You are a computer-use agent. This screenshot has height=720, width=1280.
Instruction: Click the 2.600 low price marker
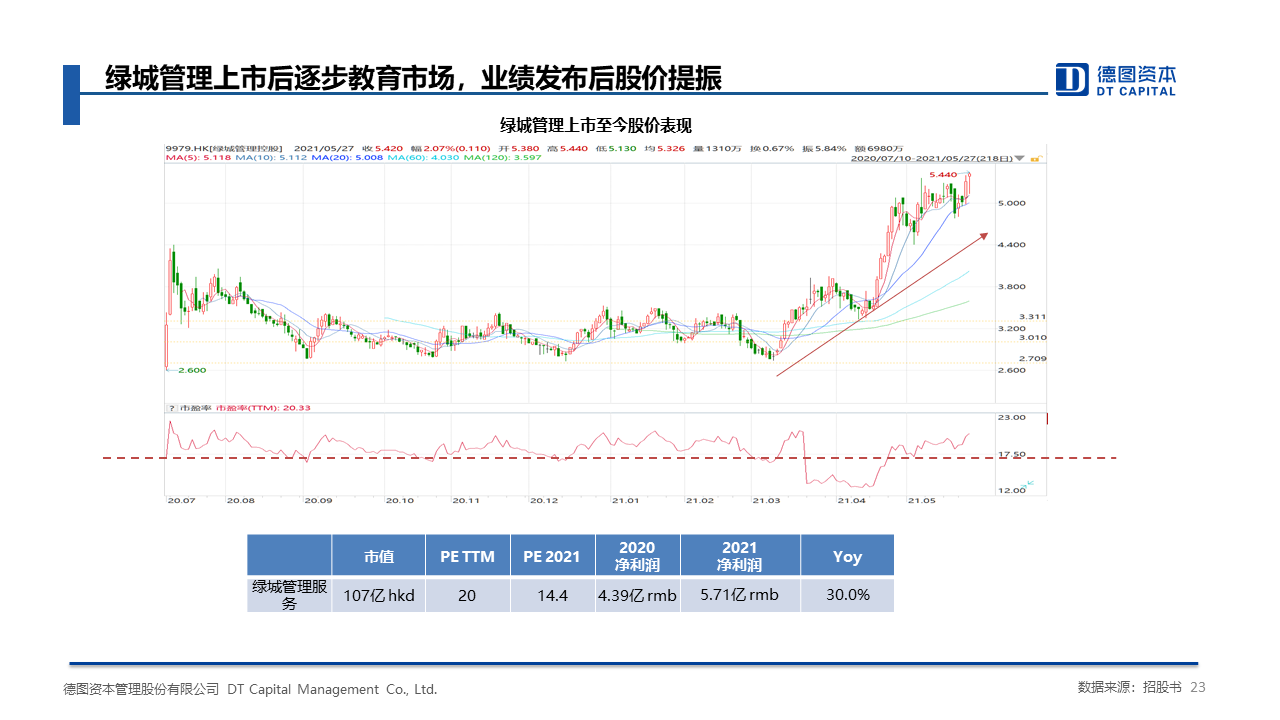click(x=192, y=370)
